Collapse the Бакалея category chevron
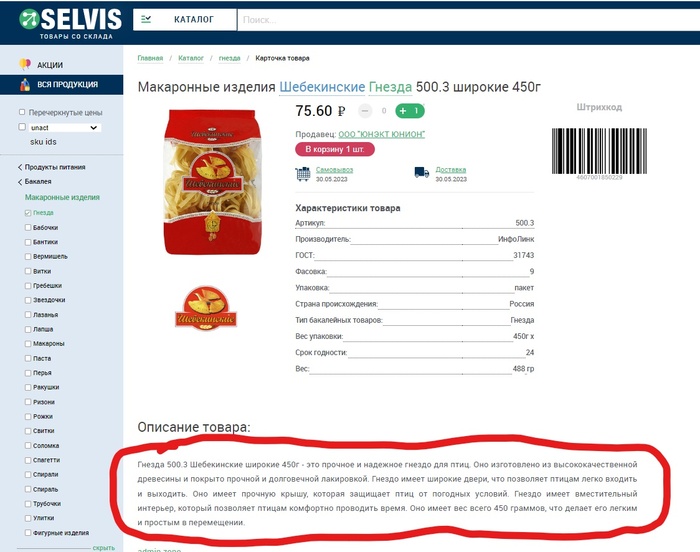 (20, 182)
